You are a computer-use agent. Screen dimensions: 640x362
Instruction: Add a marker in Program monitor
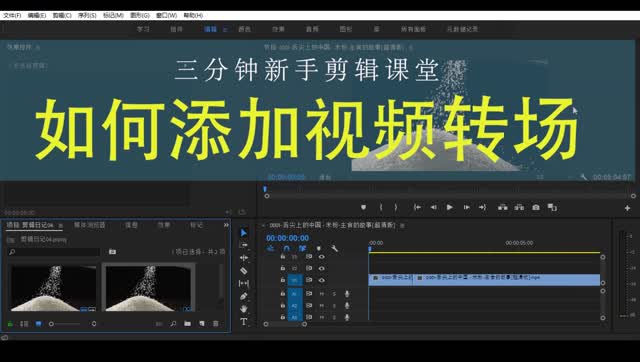point(363,207)
